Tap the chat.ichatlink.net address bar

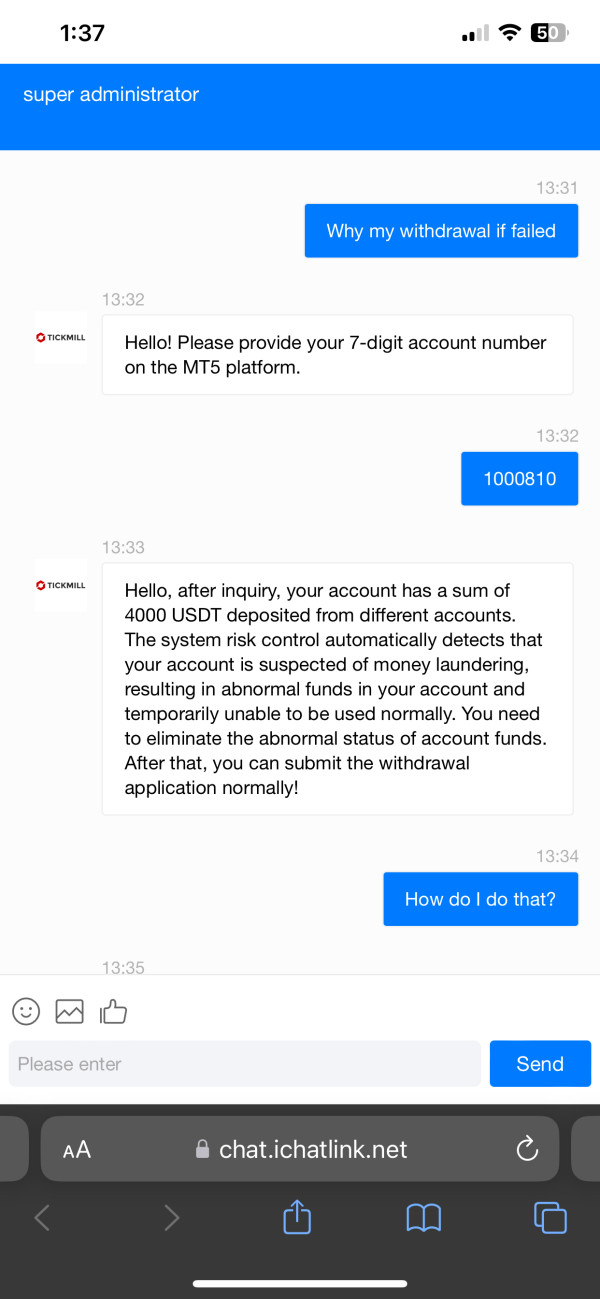(313, 1150)
